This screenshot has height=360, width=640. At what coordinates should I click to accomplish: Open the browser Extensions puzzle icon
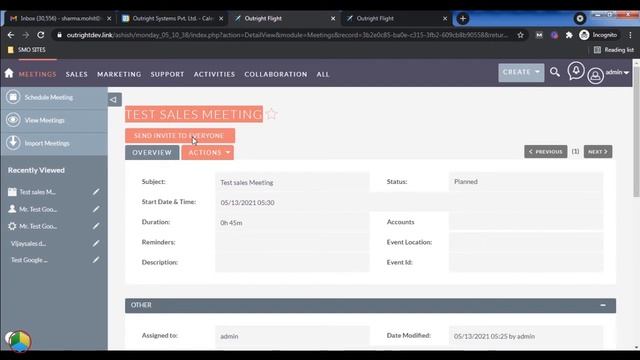click(569, 35)
